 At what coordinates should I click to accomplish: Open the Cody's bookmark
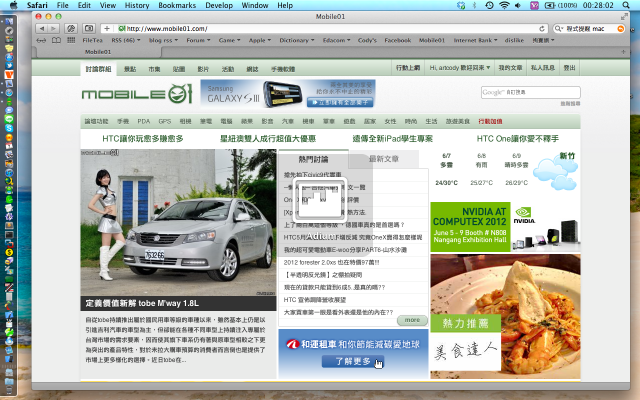pos(367,40)
